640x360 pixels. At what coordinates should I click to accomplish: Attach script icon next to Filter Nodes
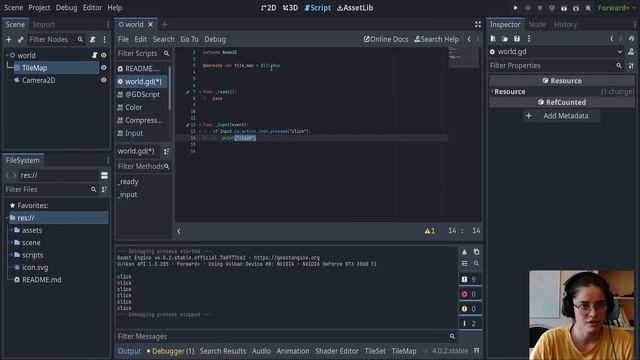pyautogui.click(x=93, y=40)
